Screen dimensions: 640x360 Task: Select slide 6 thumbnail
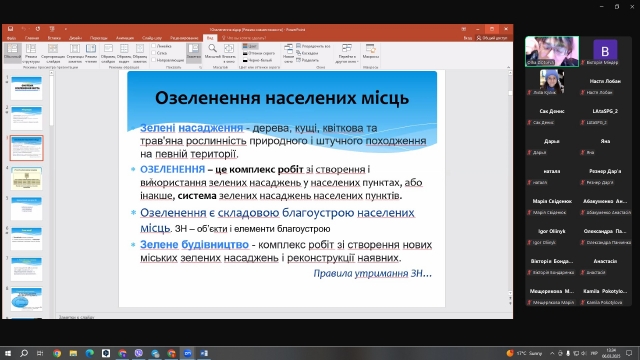tap(27, 239)
